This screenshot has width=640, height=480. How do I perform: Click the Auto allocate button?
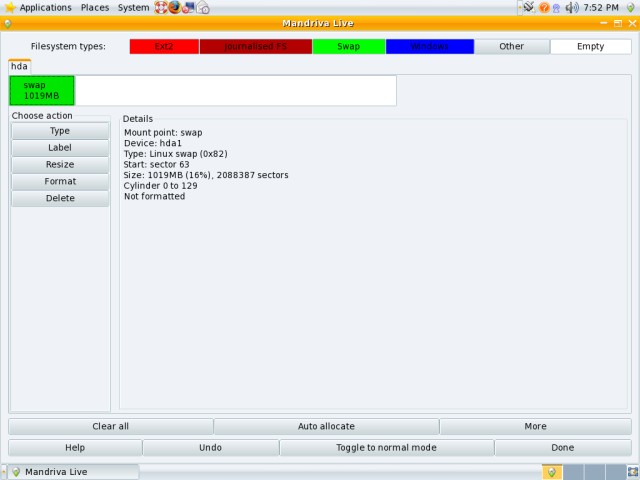click(x=326, y=427)
